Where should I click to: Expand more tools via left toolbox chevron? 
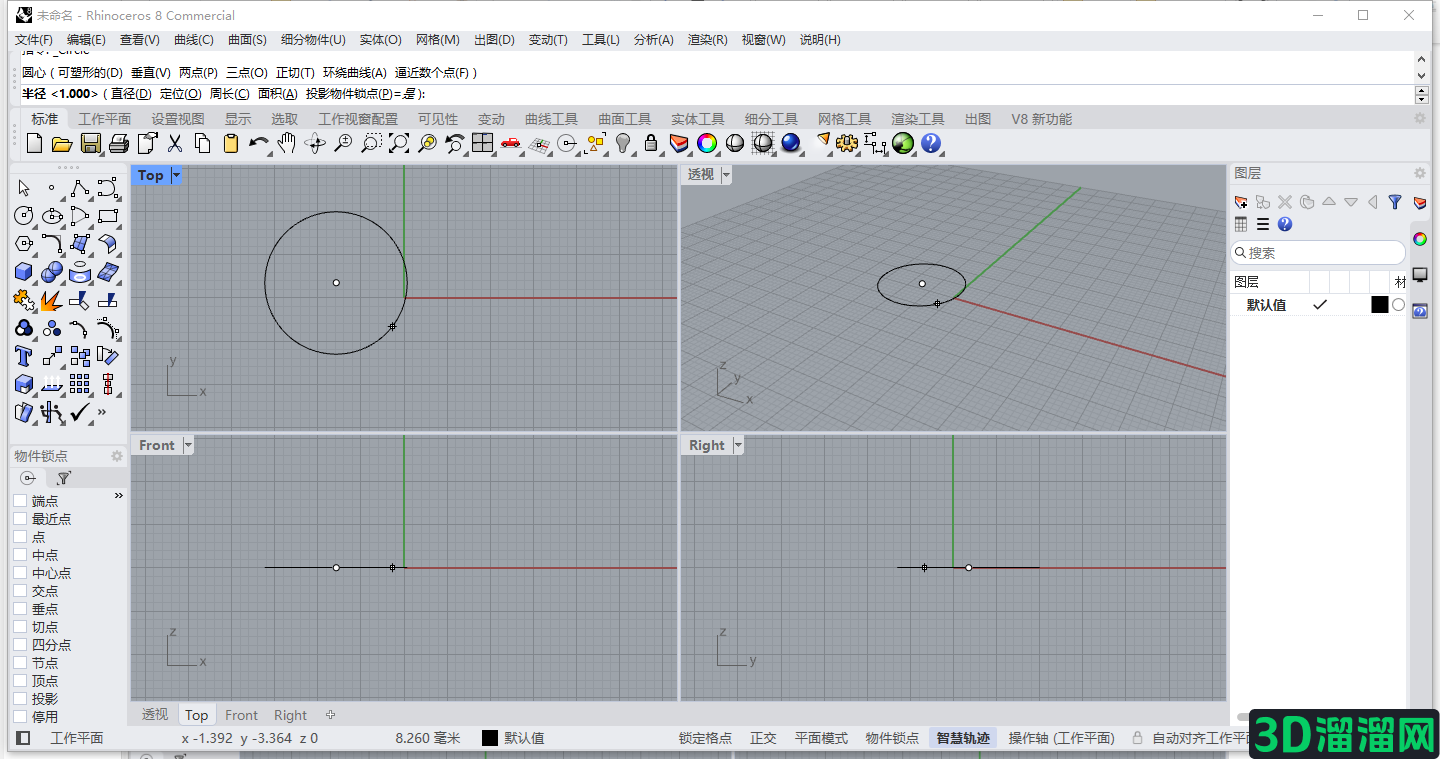coord(102,412)
